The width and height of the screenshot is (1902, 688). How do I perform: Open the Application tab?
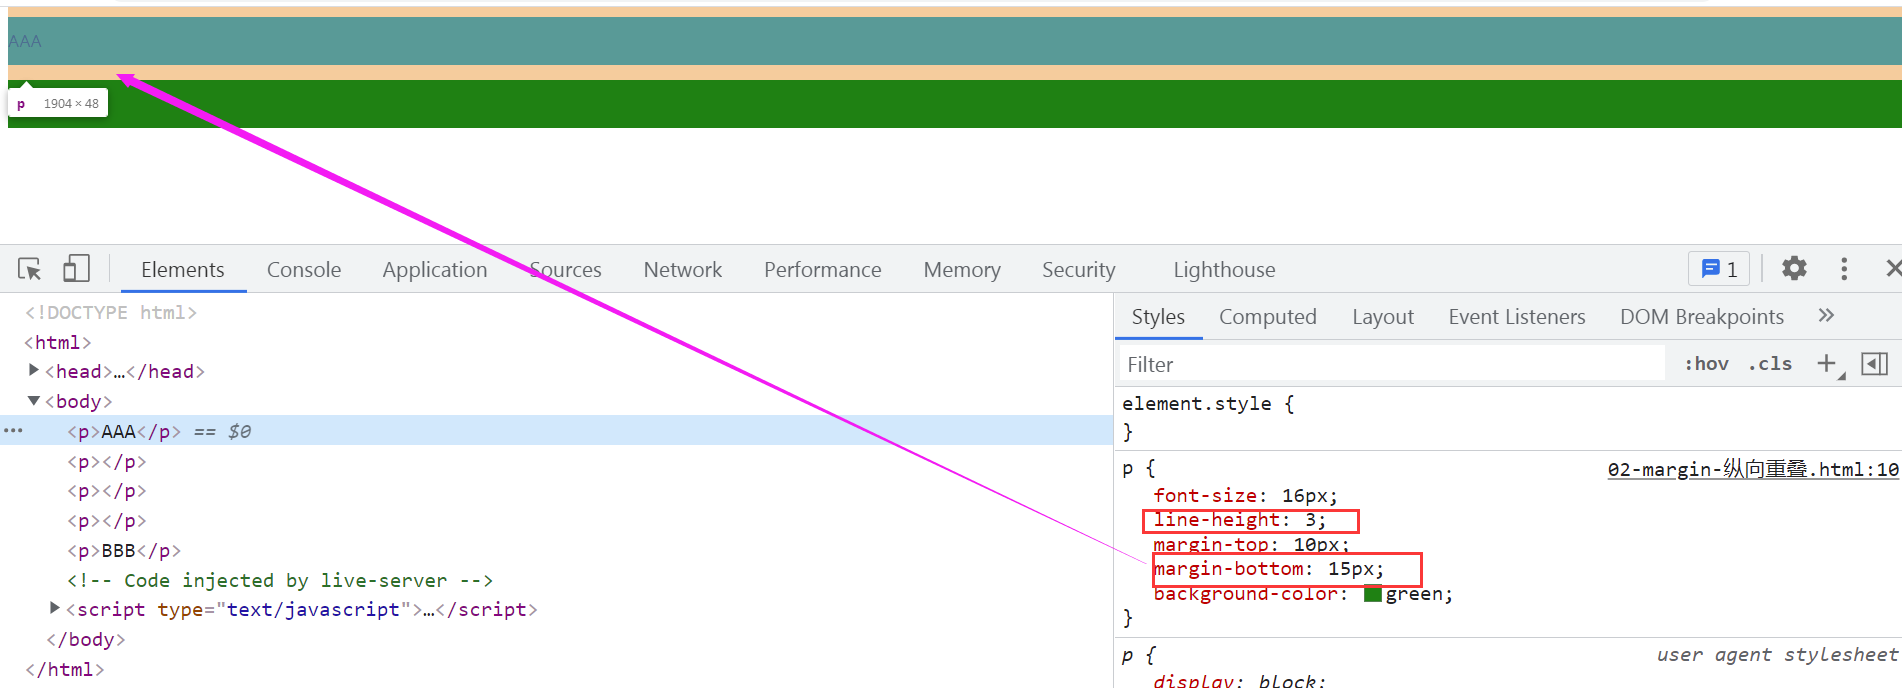click(x=435, y=270)
